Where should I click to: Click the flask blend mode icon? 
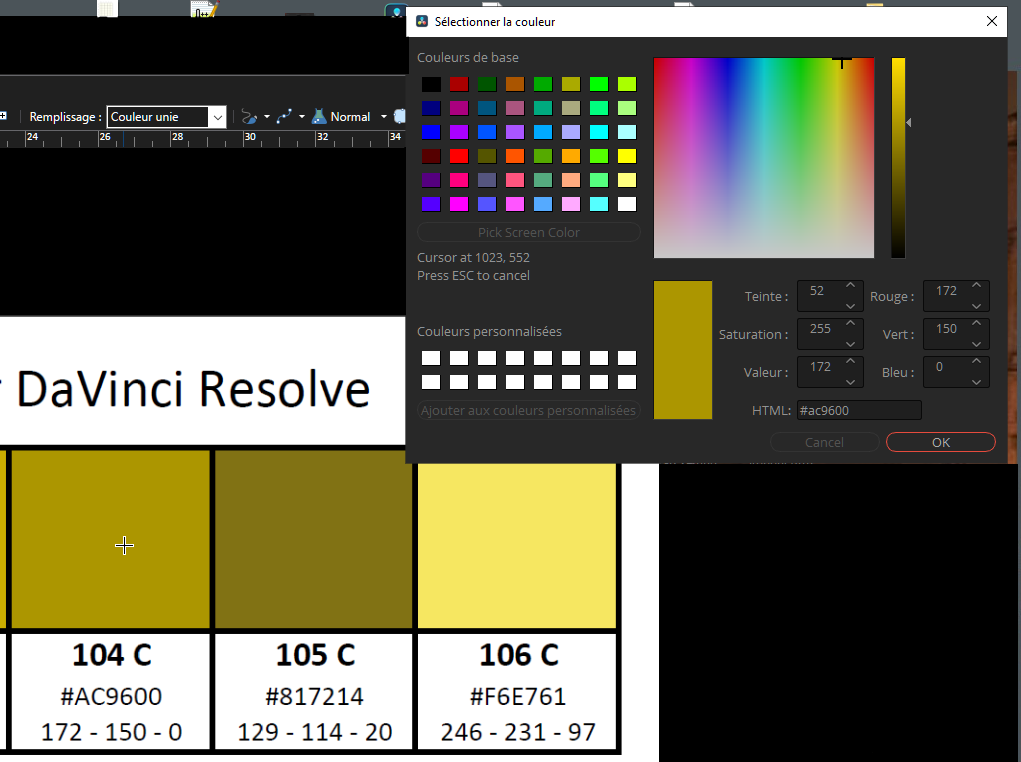(319, 117)
